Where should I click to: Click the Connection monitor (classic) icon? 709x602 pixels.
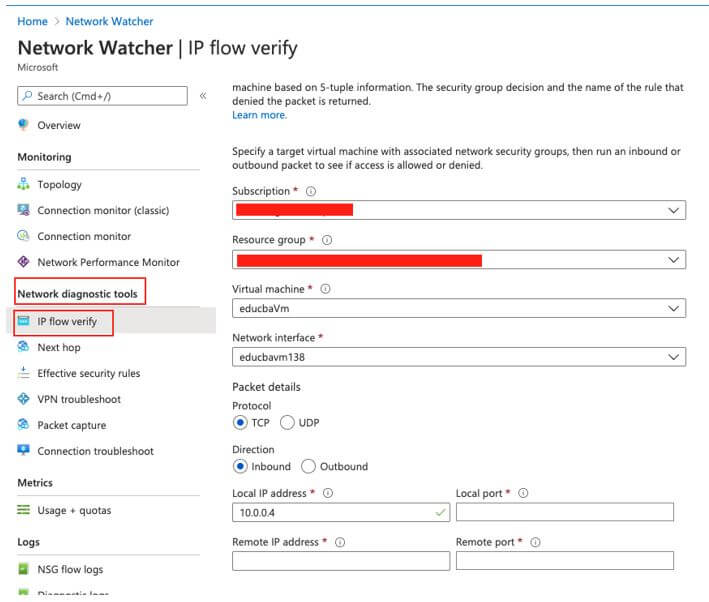24,210
